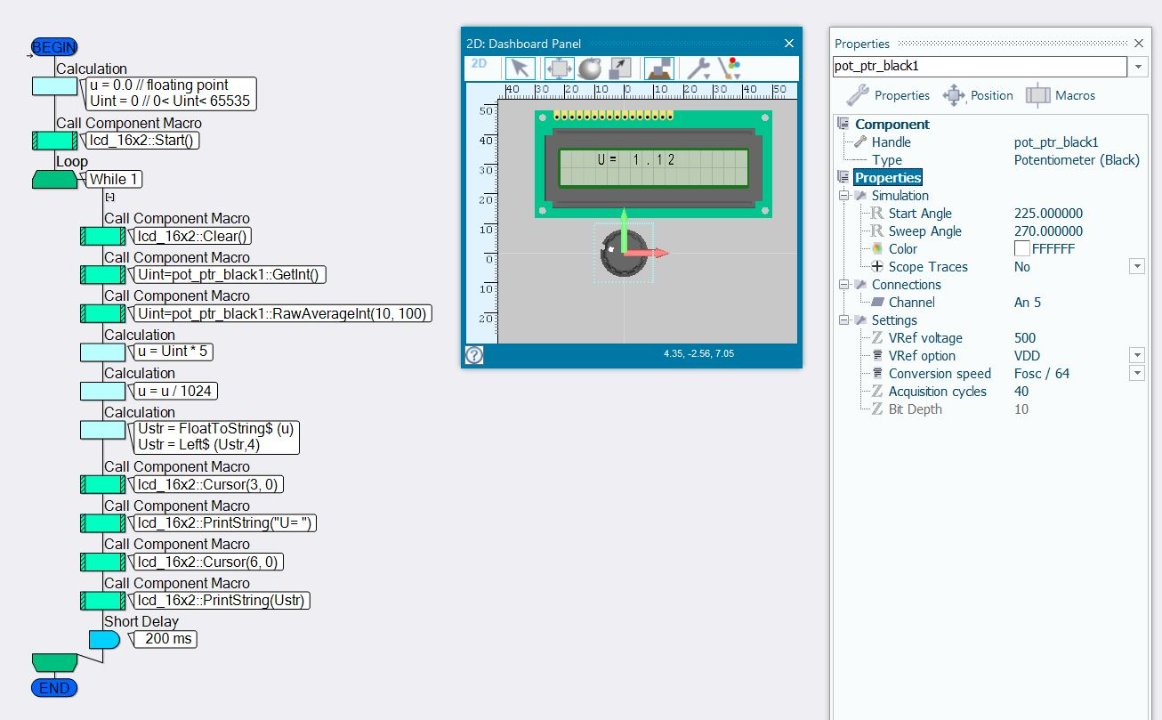Click the Bit Depth value 10
Screen dimensions: 1162x720
pos(1021,409)
